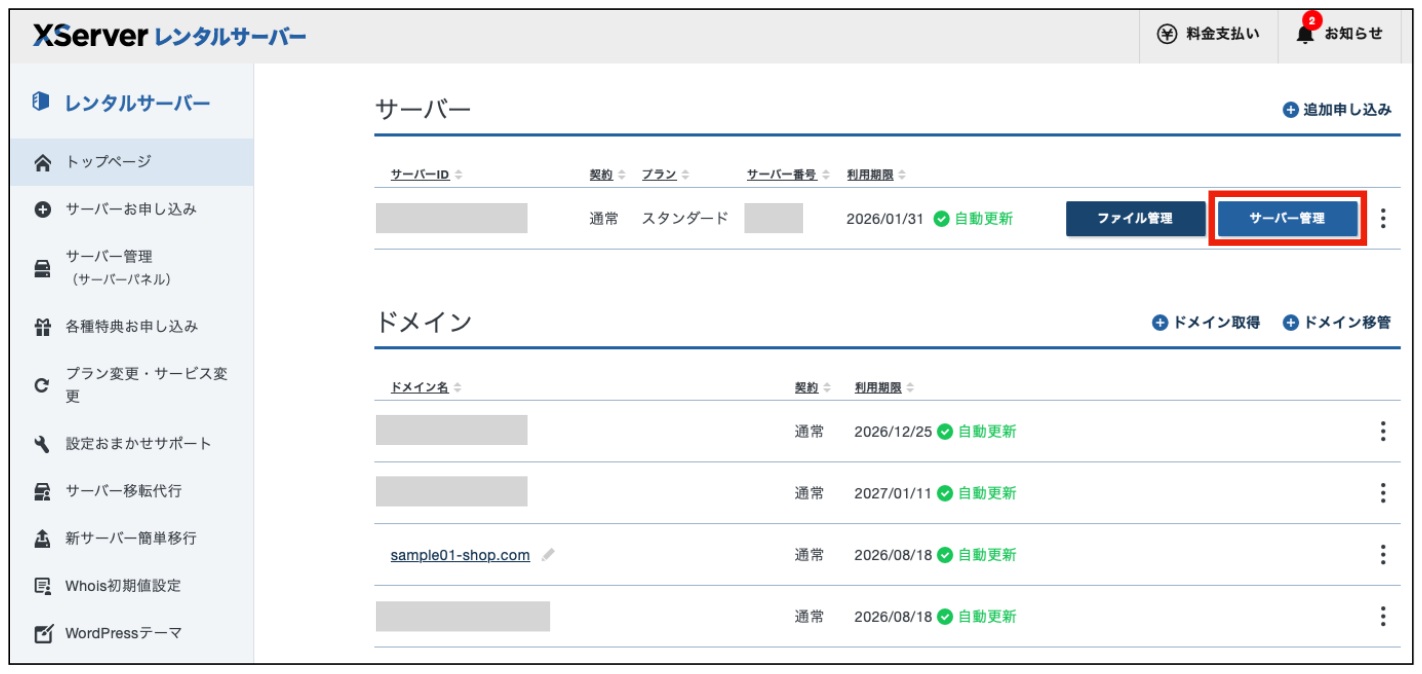Click the gift icon for 各種特典お申し込み
This screenshot has height=674, width=1422.
point(42,327)
